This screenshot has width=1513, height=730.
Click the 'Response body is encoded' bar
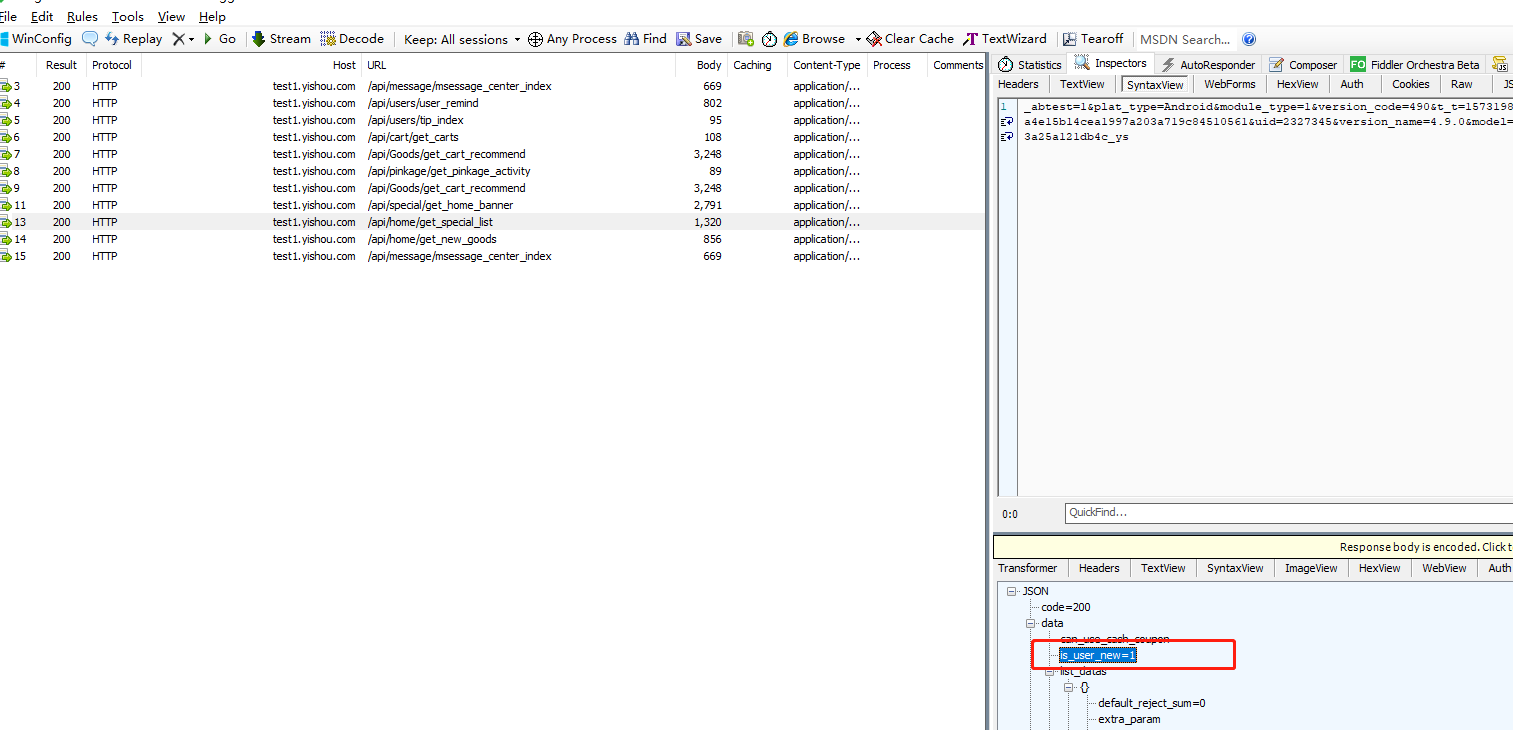tap(1253, 547)
